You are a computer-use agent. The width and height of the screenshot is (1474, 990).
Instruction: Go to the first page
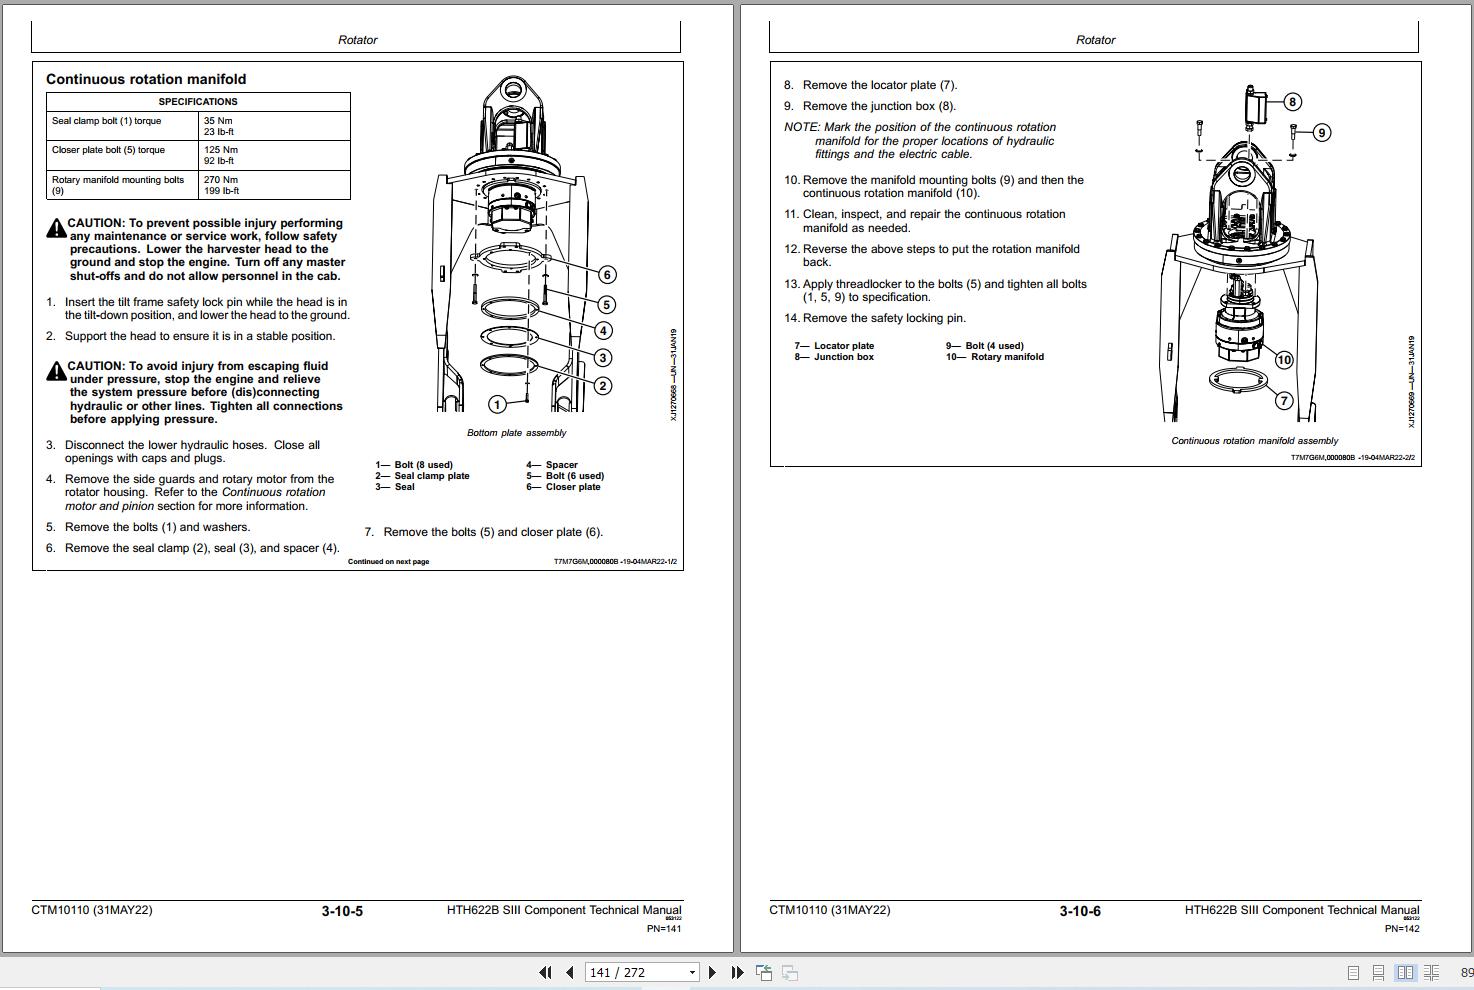coord(545,972)
